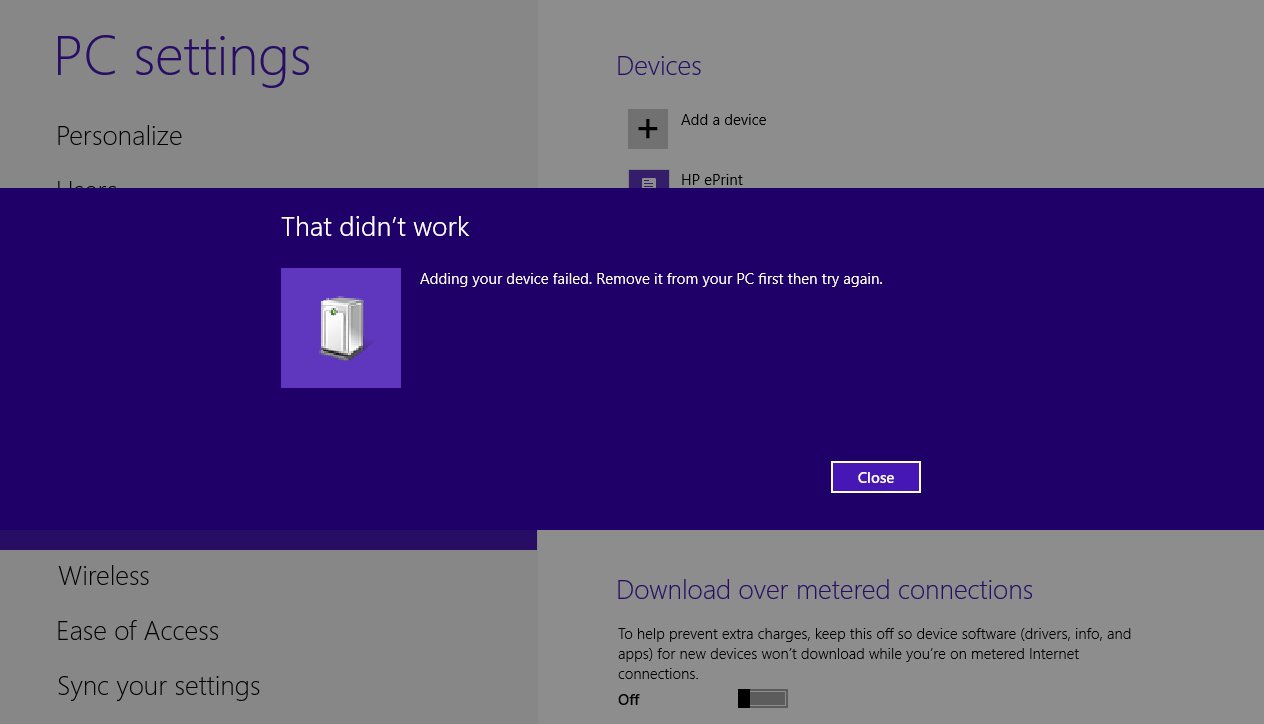Open the Personalize settings category
This screenshot has height=724, width=1264.
point(119,136)
